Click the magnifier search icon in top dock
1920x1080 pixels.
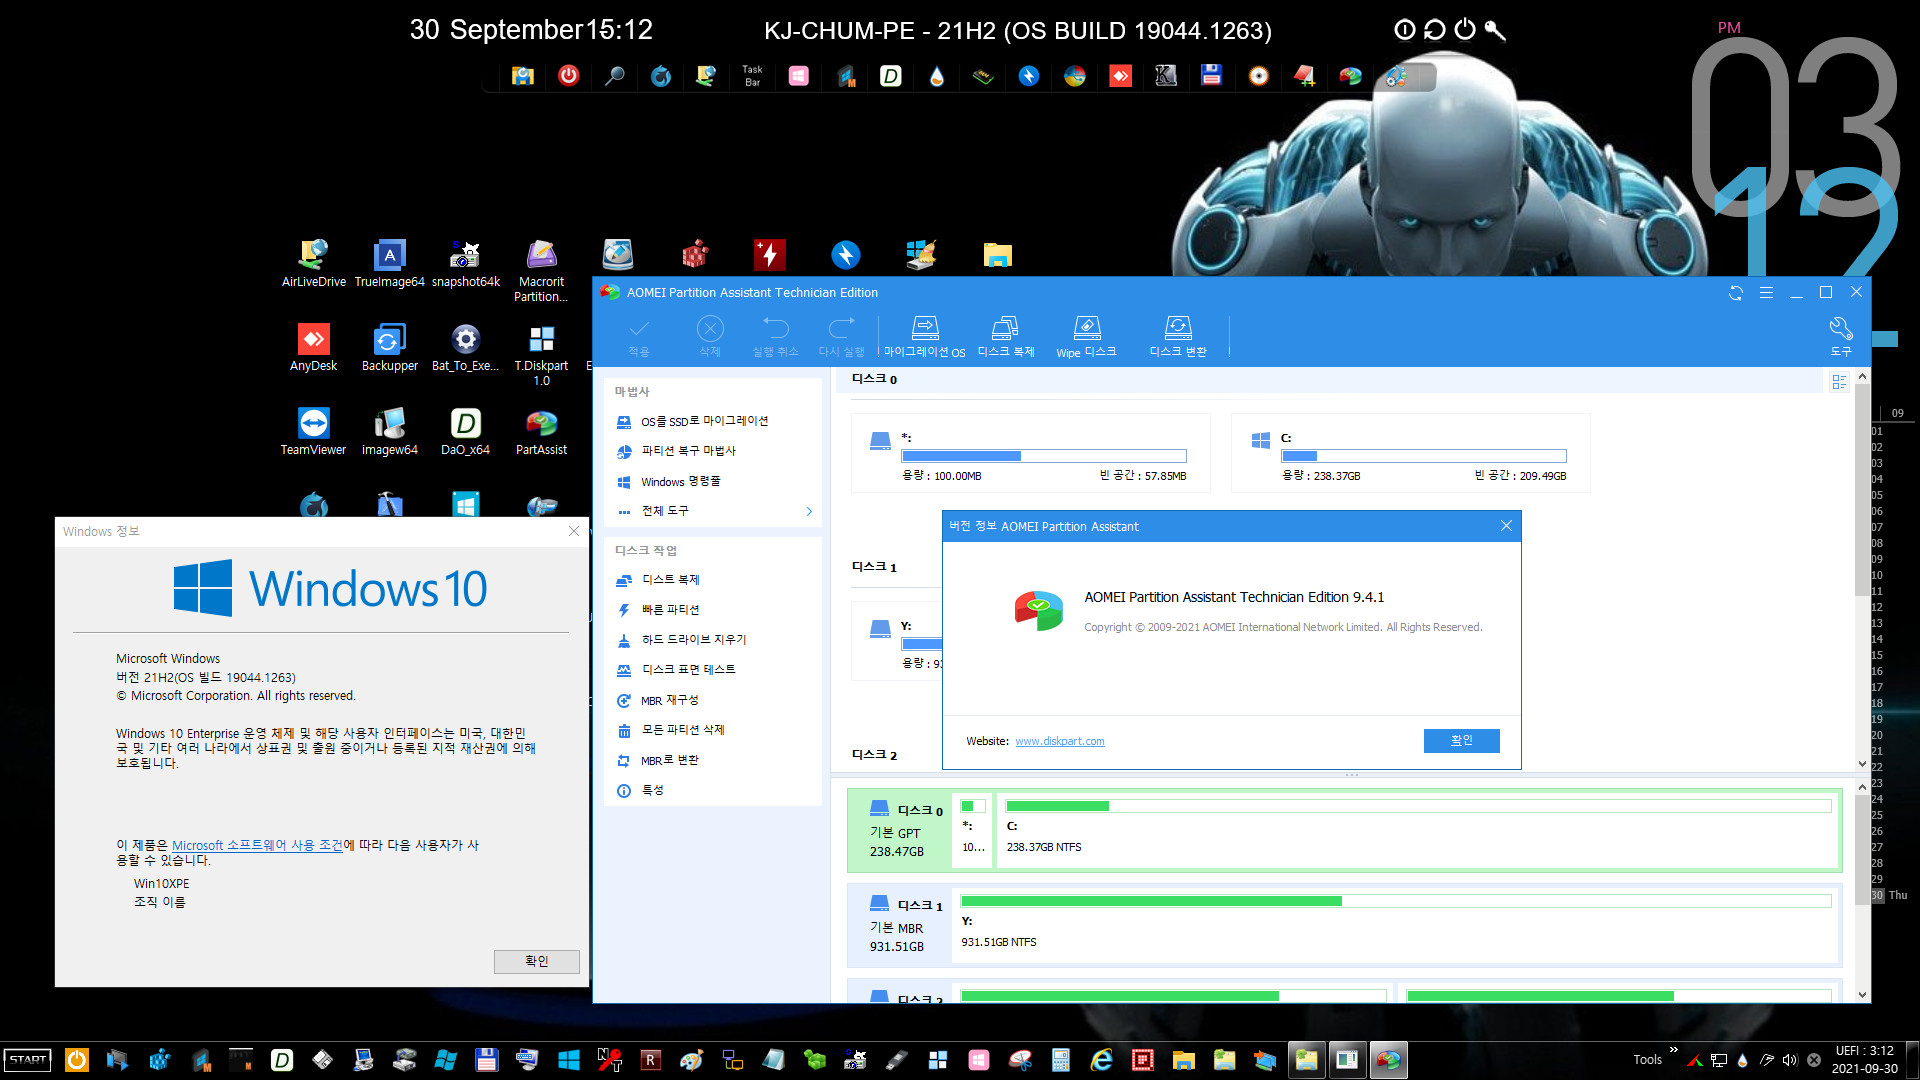(x=614, y=75)
